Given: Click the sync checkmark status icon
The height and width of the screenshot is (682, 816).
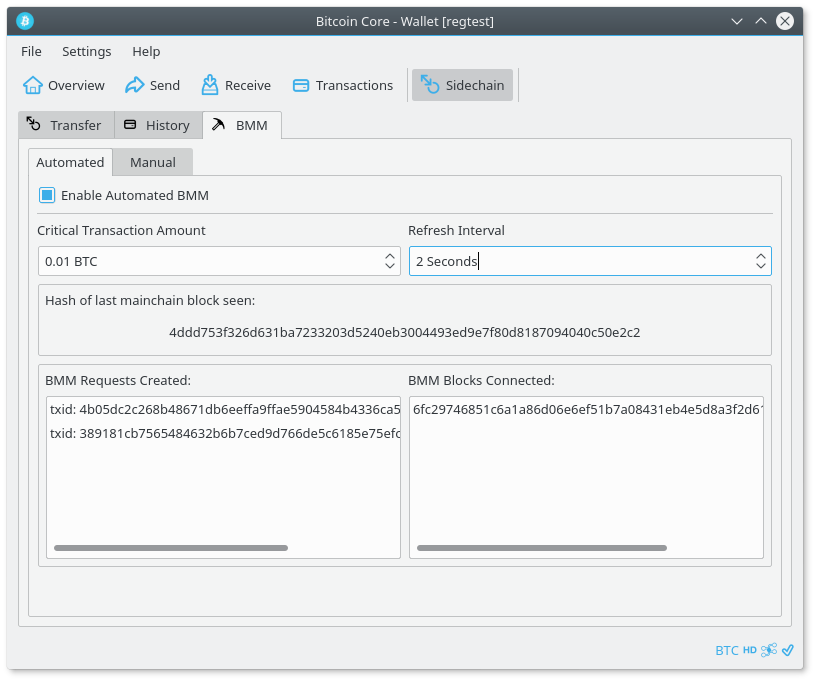Looking at the screenshot, I should tap(787, 650).
